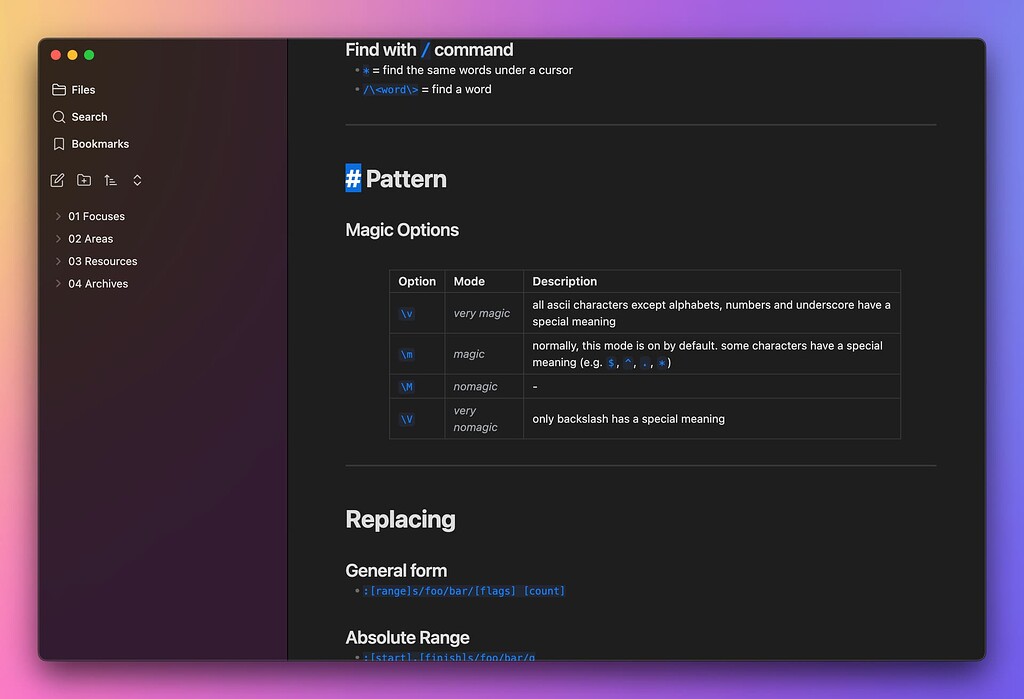Click the Bookmarks ribbon icon
The width and height of the screenshot is (1024, 699).
pyautogui.click(x=59, y=144)
